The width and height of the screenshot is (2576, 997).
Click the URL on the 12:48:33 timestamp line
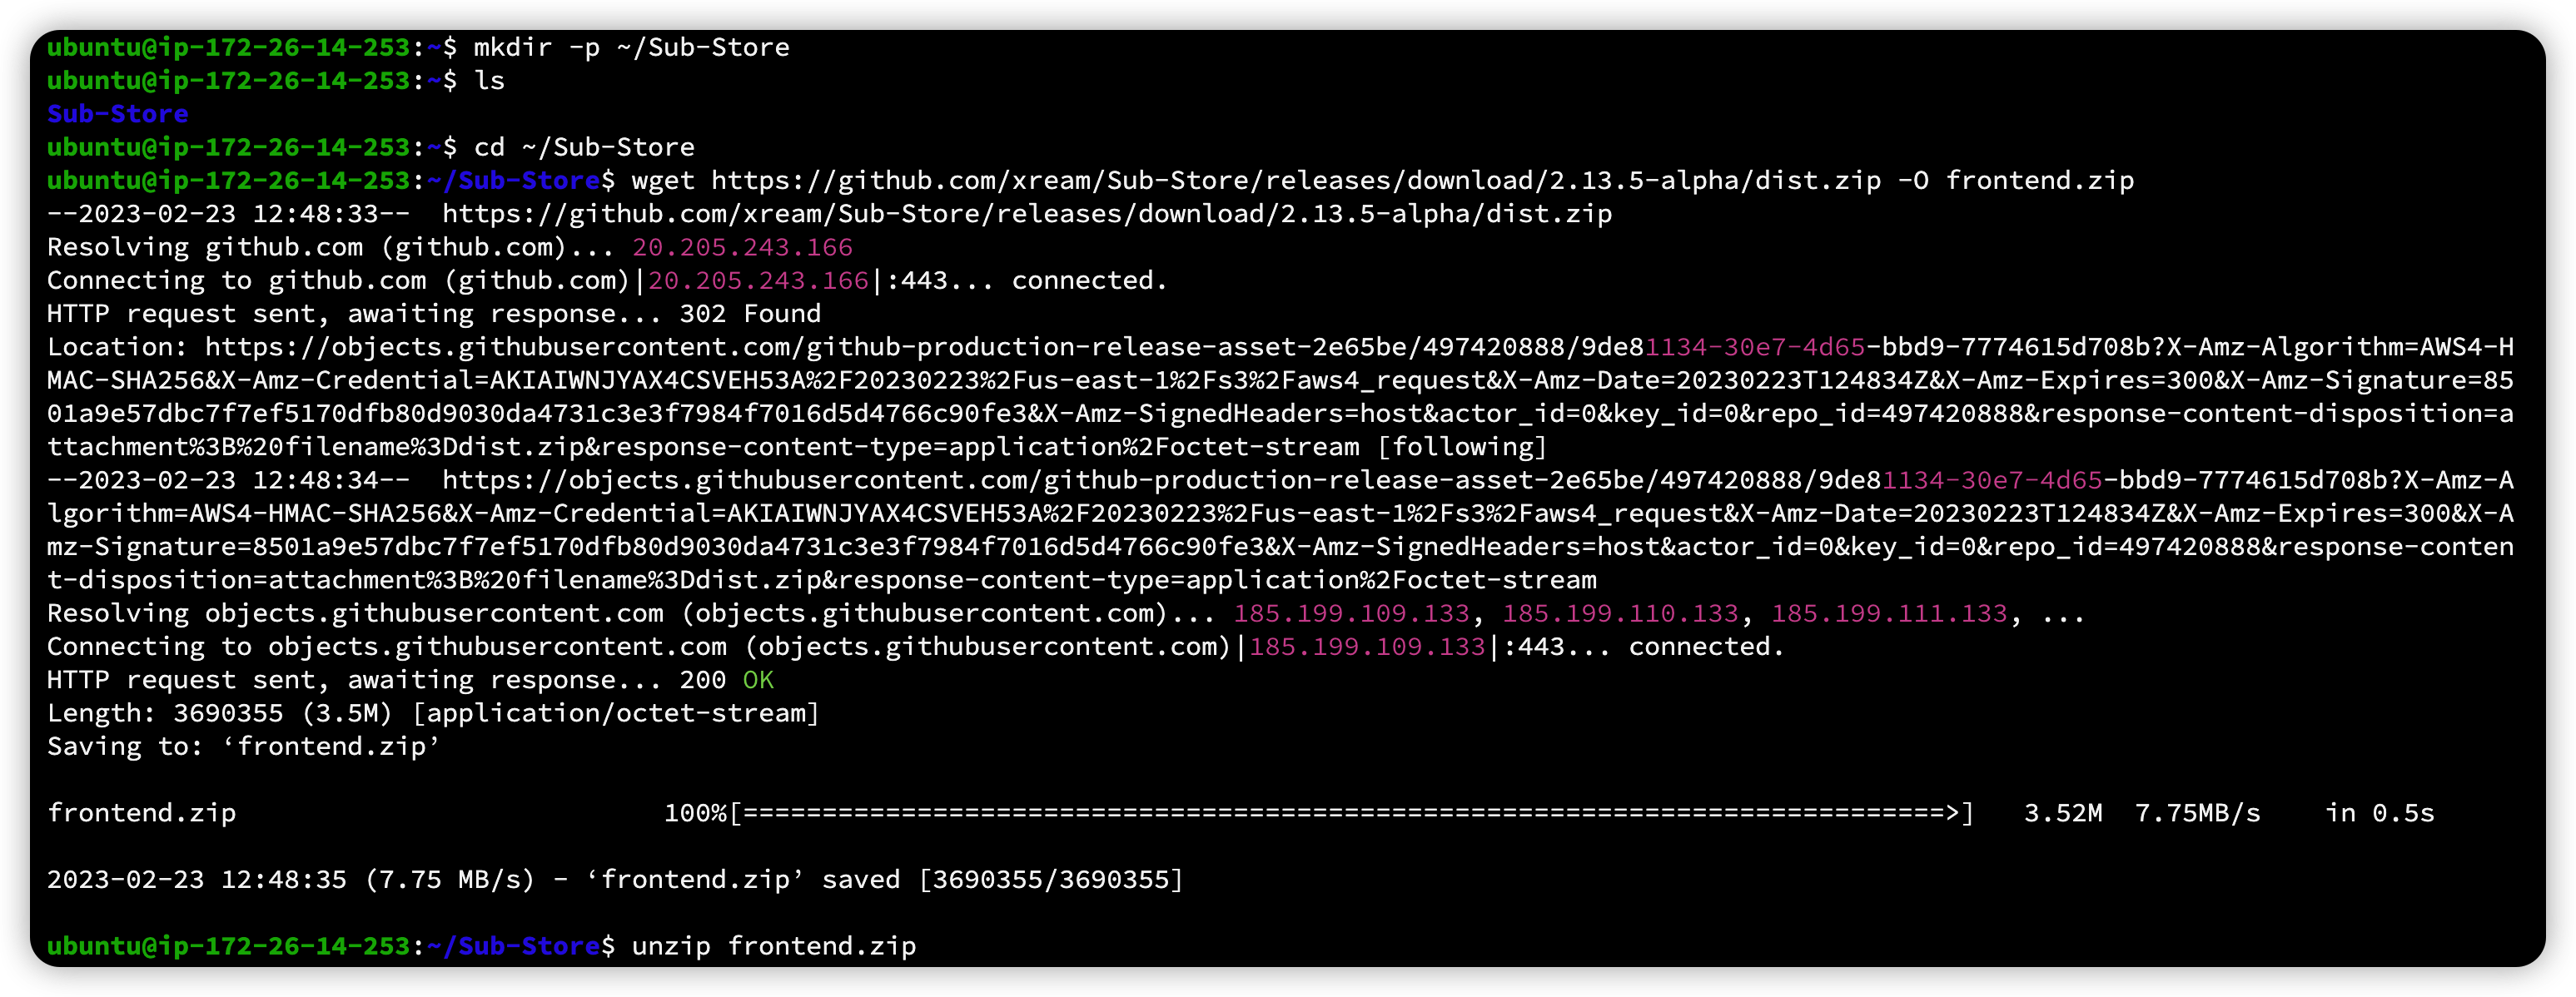1026,214
